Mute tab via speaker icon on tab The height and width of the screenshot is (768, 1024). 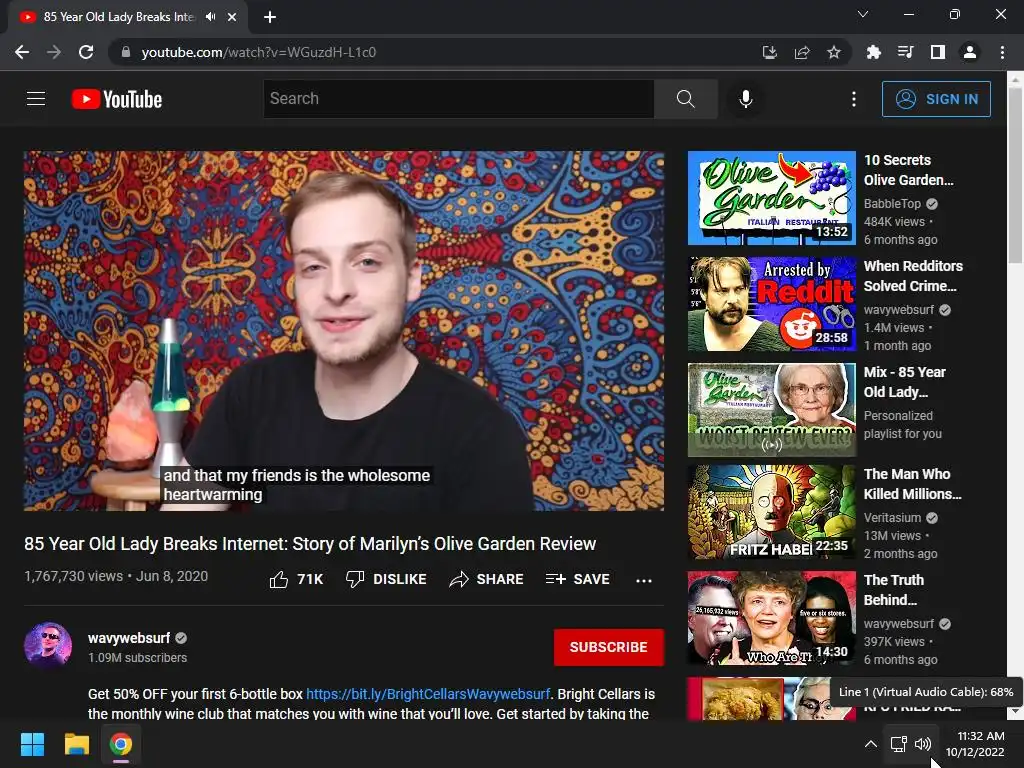click(x=210, y=17)
